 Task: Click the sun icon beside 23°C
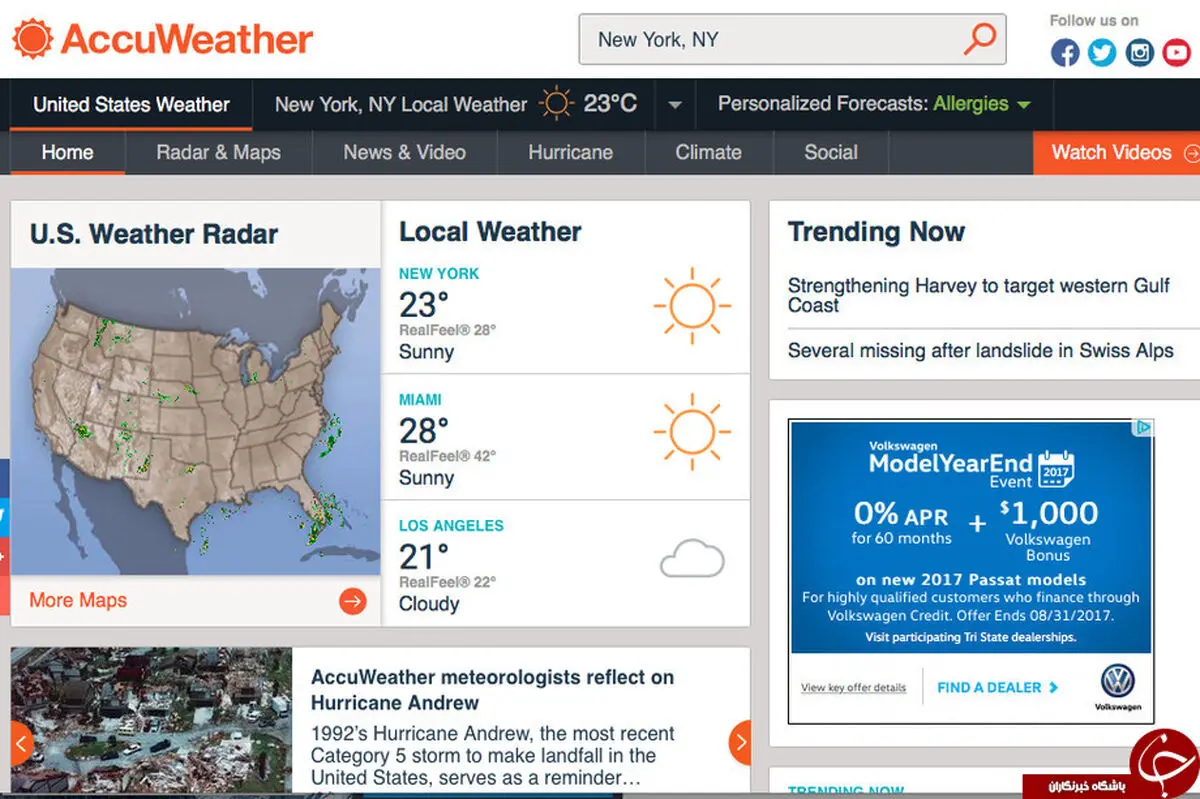point(556,104)
